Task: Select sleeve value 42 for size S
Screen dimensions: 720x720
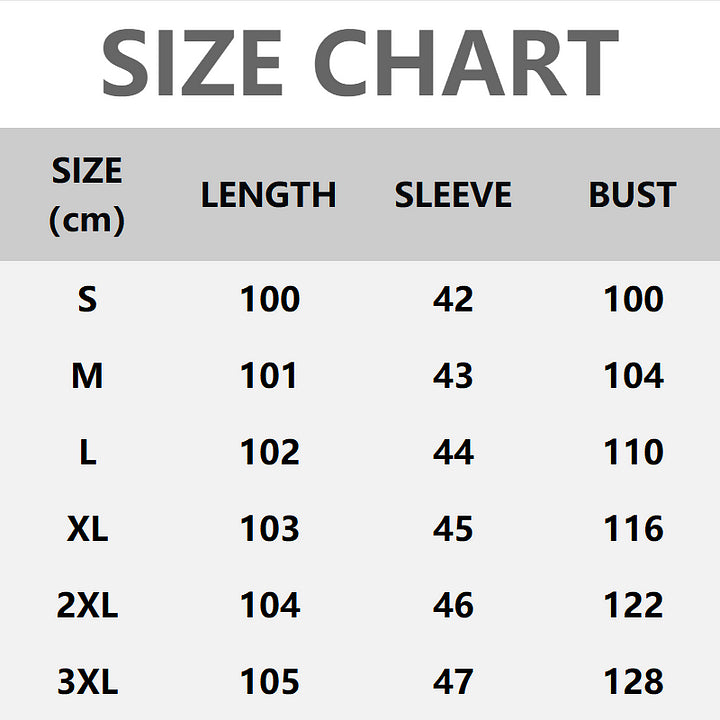Action: (x=453, y=299)
